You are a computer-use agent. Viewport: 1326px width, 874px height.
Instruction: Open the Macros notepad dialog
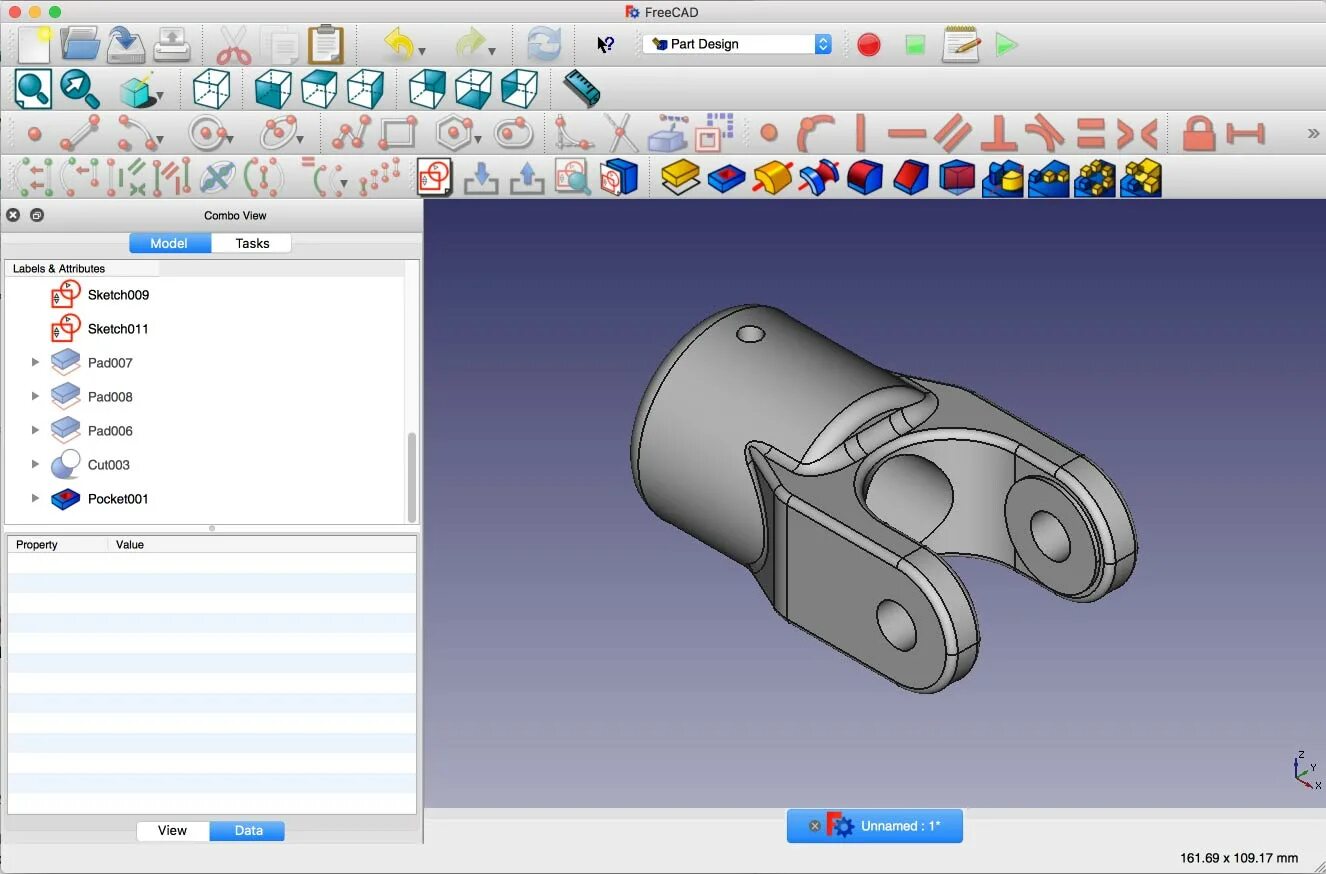pos(961,45)
